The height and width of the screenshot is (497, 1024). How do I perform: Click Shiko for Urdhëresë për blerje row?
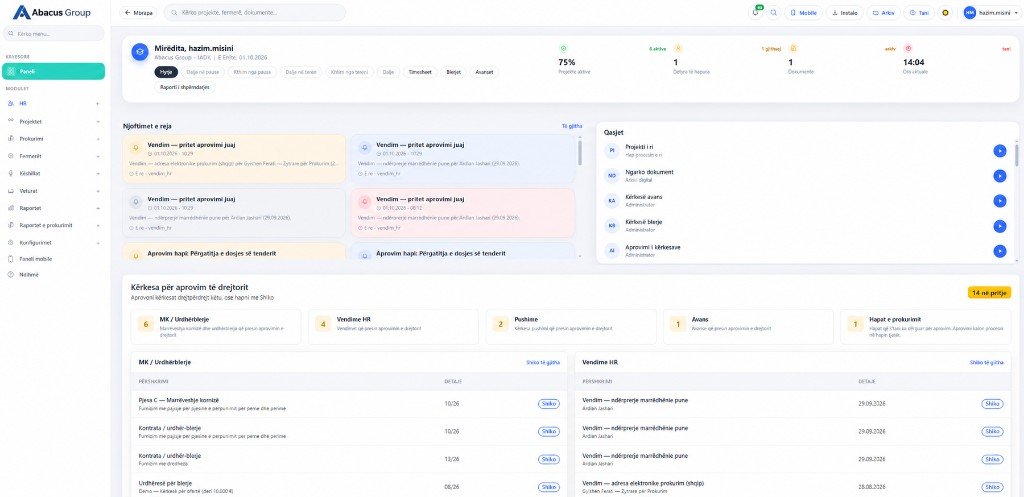click(549, 487)
